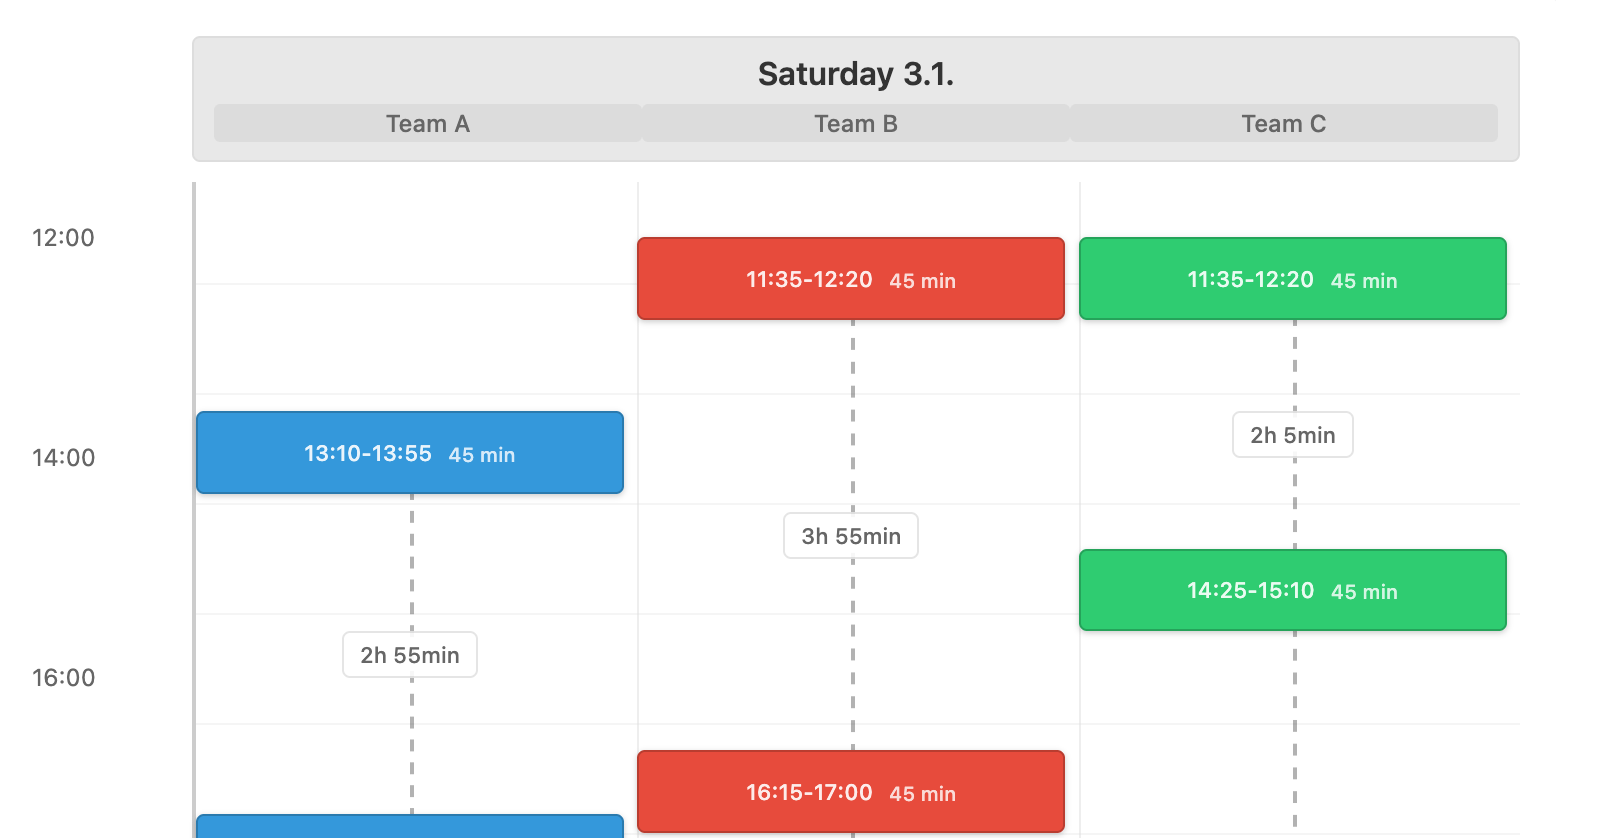Screen dimensions: 1603x838
Task: Open Team C's green 14:25-15:10 event
Action: click(x=1292, y=590)
